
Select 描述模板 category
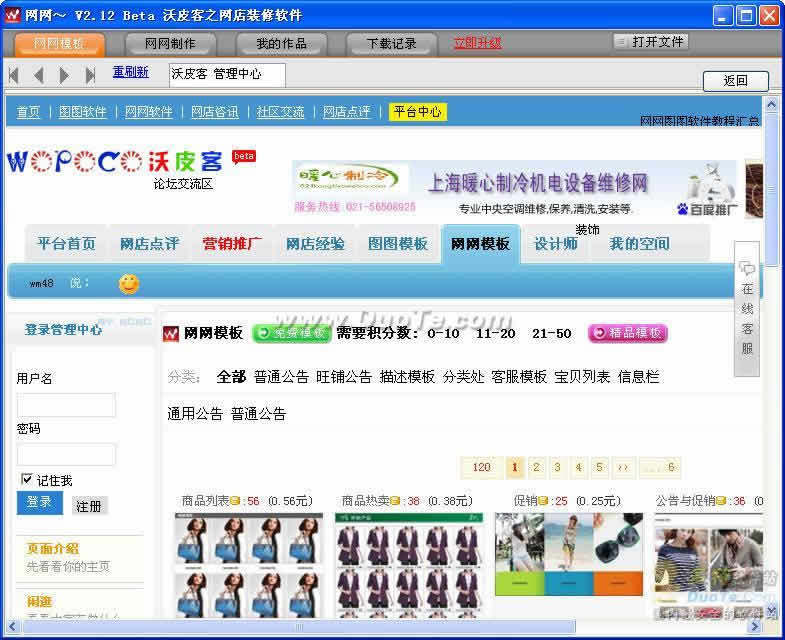click(x=407, y=377)
